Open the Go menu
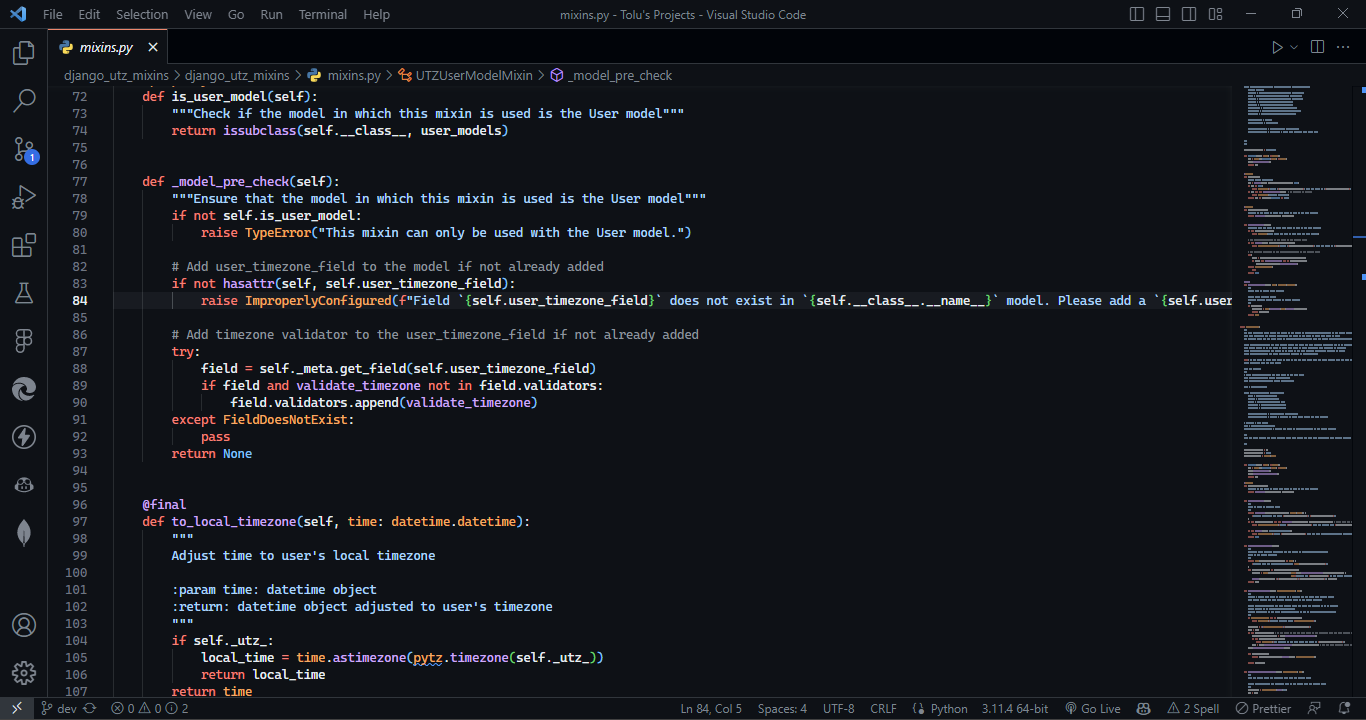Screen dimensions: 1366x720 pyautogui.click(x=236, y=15)
